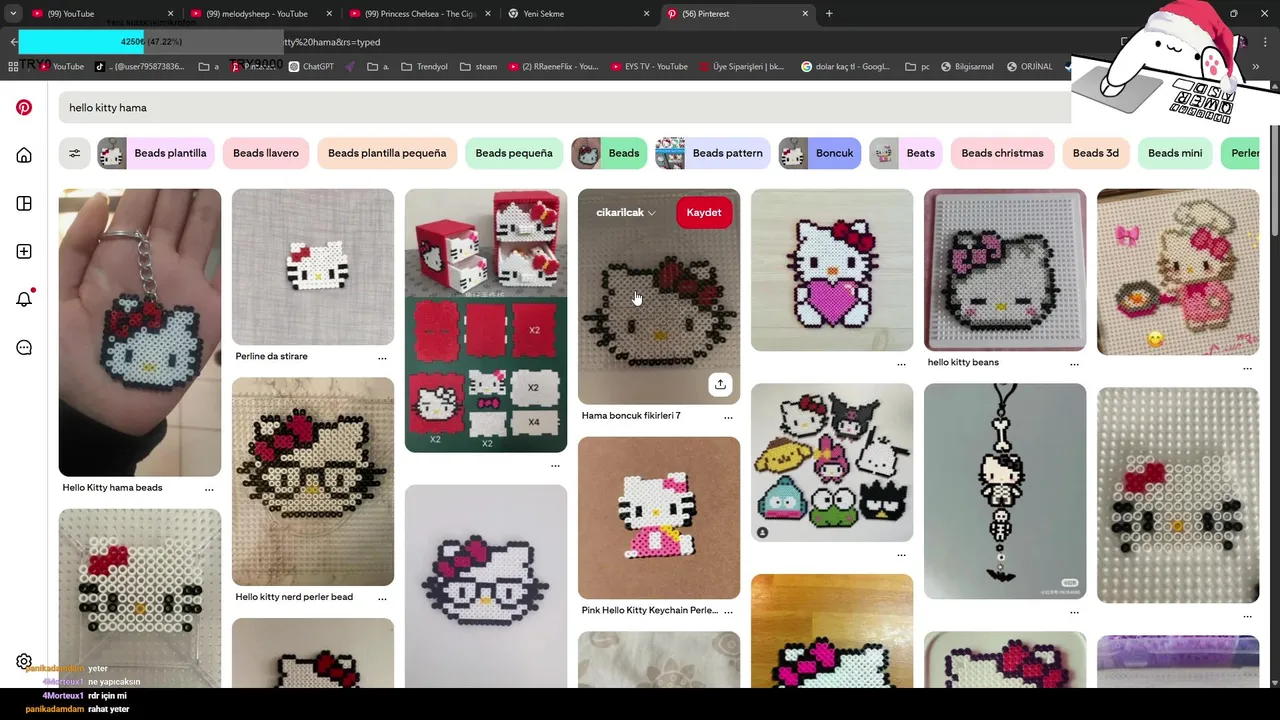This screenshot has height=720, width=1280.
Task: Close the Yeni Sekme tab
Action: tap(646, 14)
